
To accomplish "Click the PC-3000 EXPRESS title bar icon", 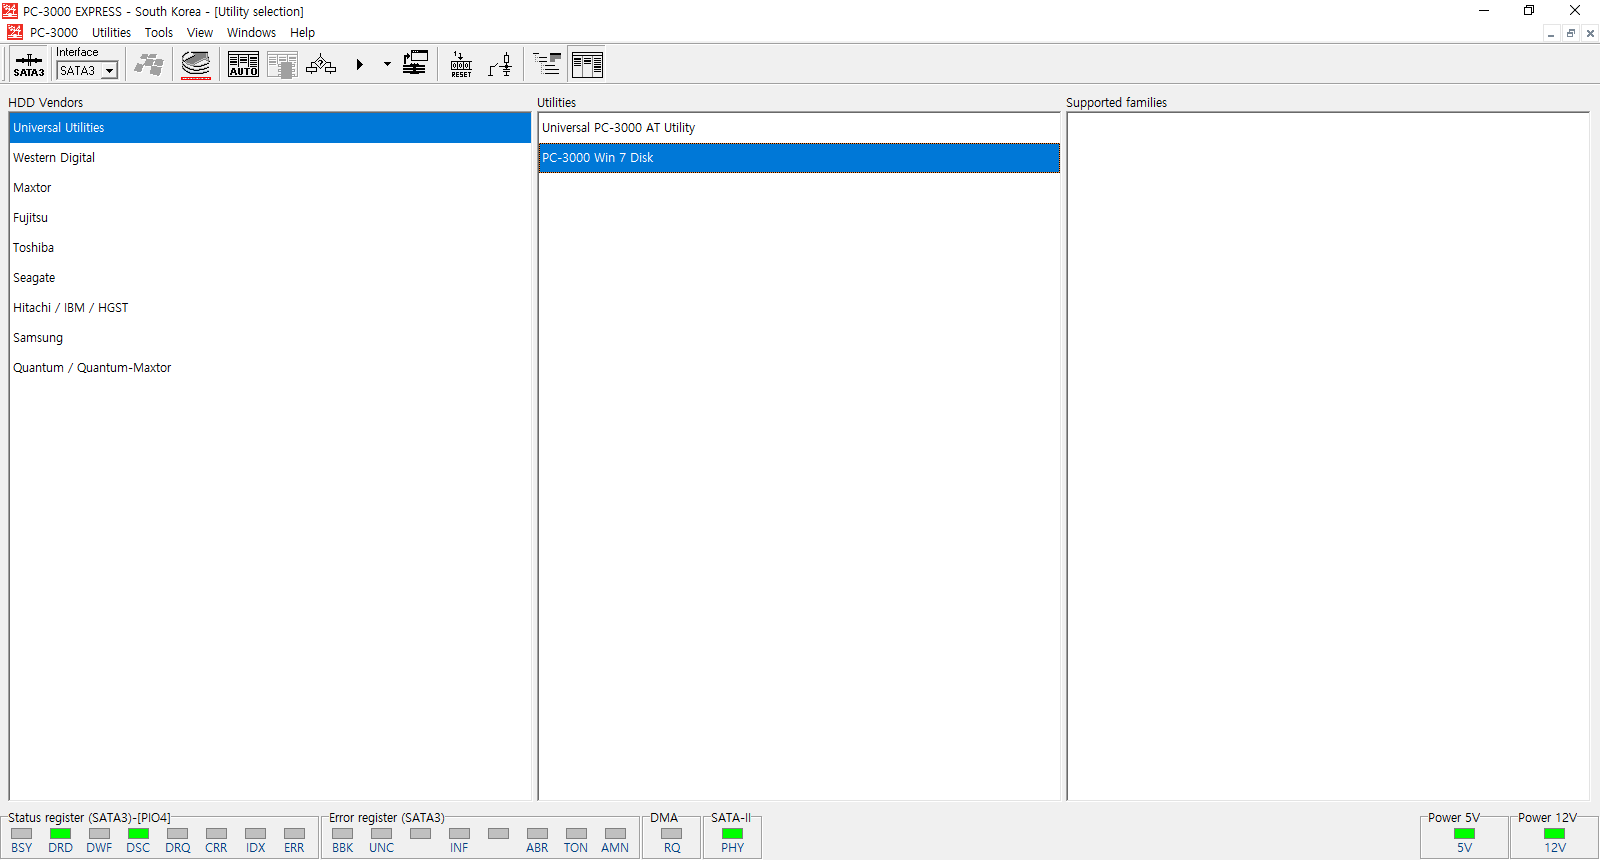I will 10,11.
